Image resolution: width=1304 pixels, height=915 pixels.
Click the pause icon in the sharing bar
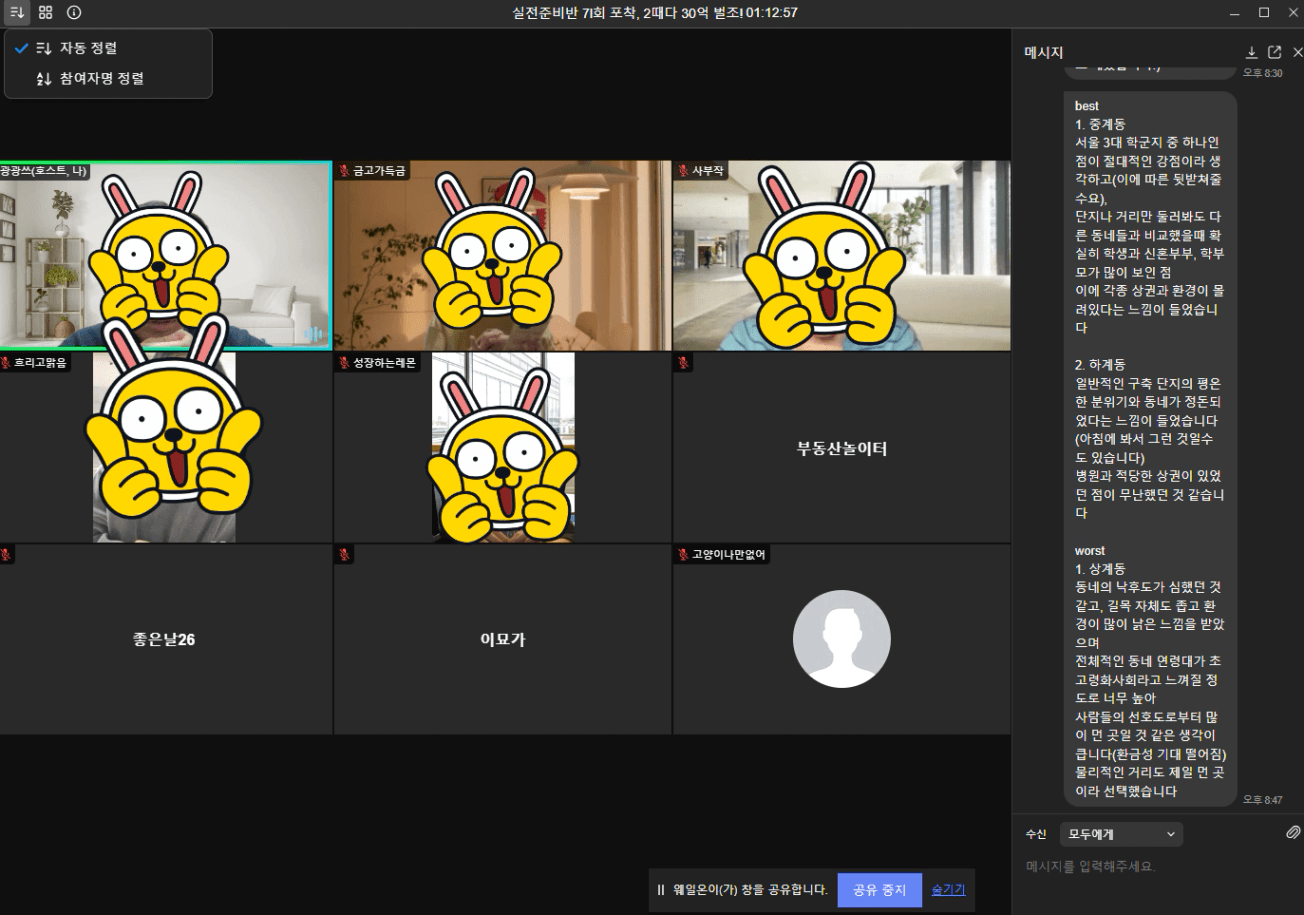coord(660,889)
